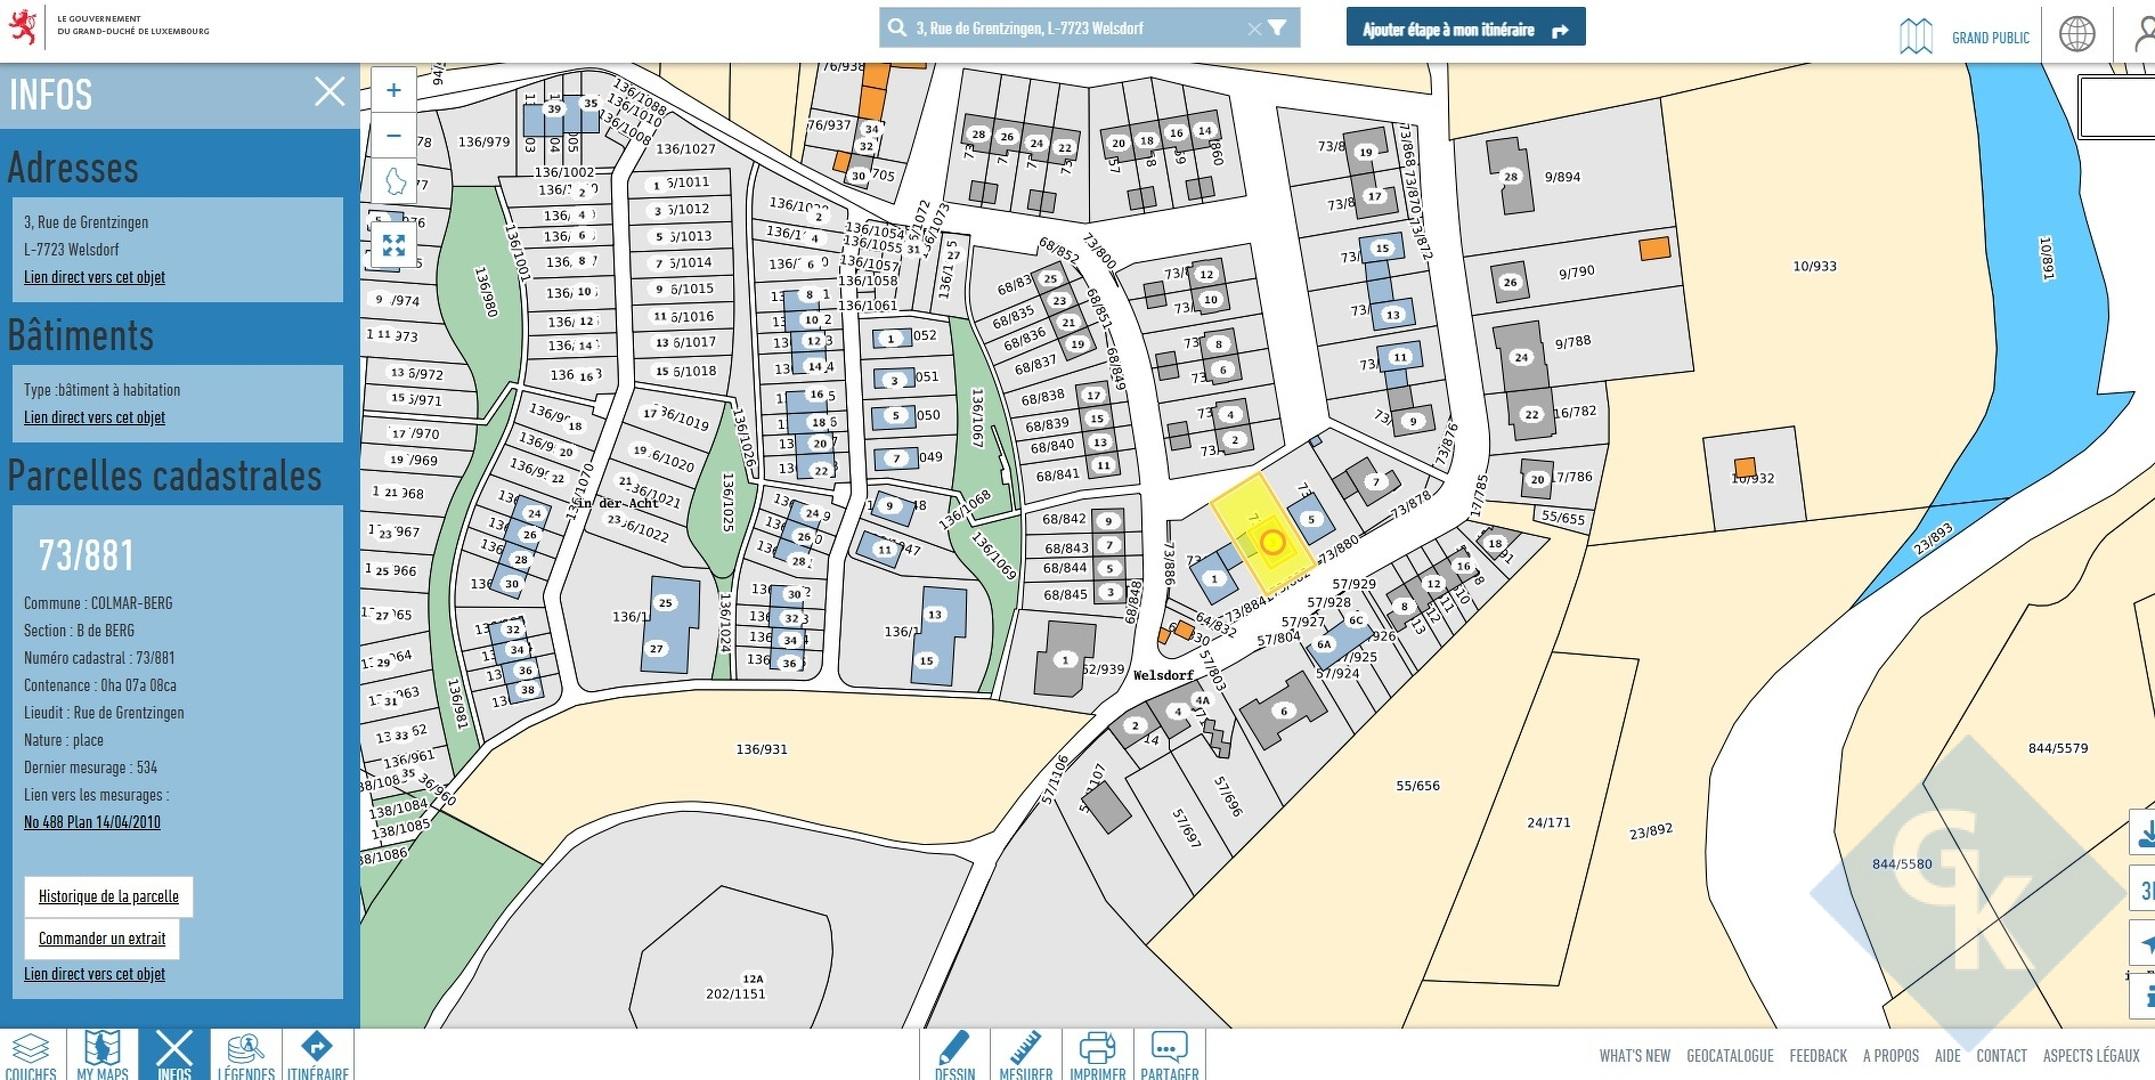Image resolution: width=2155 pixels, height=1080 pixels.
Task: Open measurement link No 488 Plan 14/04/2010
Action: (x=92, y=822)
